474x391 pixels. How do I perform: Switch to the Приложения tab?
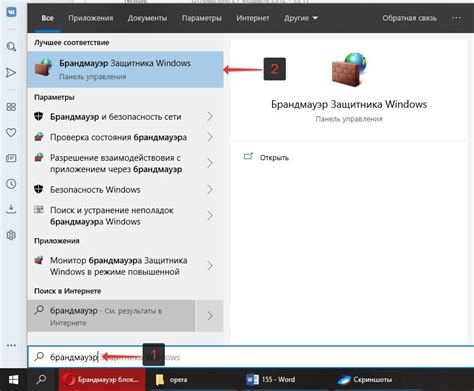pyautogui.click(x=91, y=18)
